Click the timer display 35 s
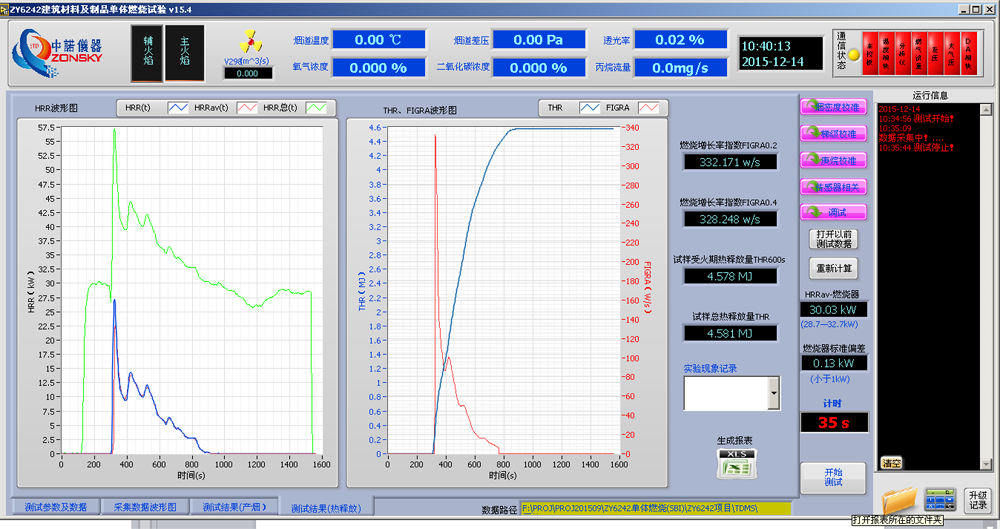 834,422
